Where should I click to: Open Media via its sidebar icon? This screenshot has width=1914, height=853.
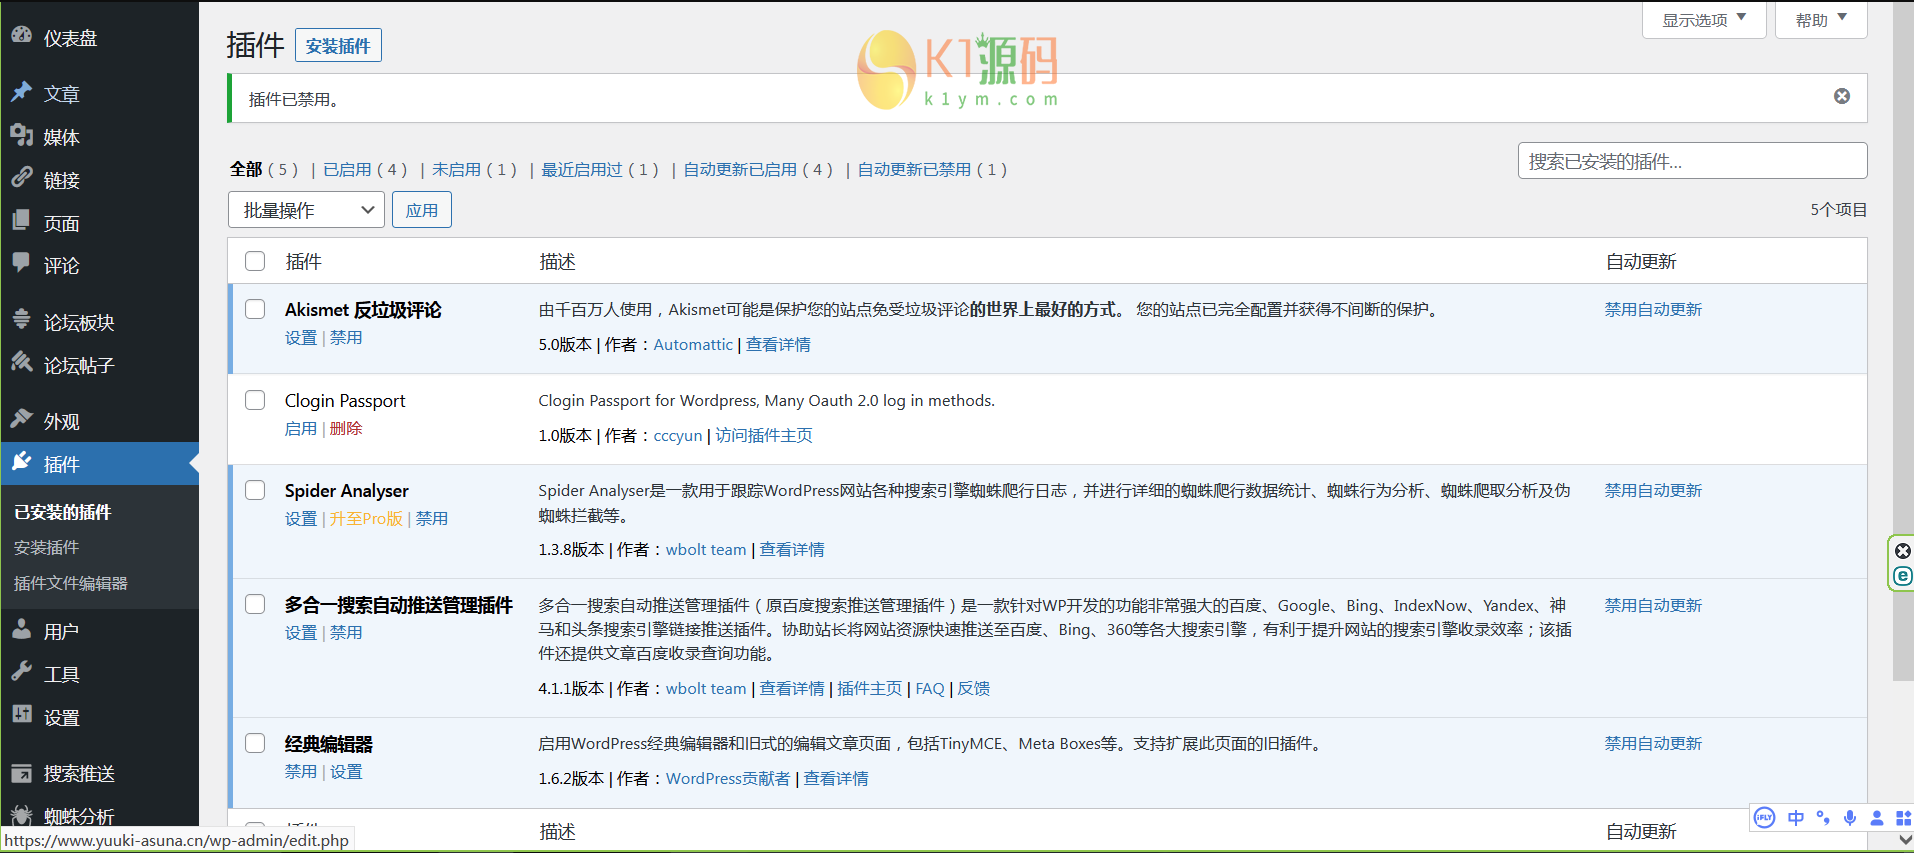click(21, 135)
